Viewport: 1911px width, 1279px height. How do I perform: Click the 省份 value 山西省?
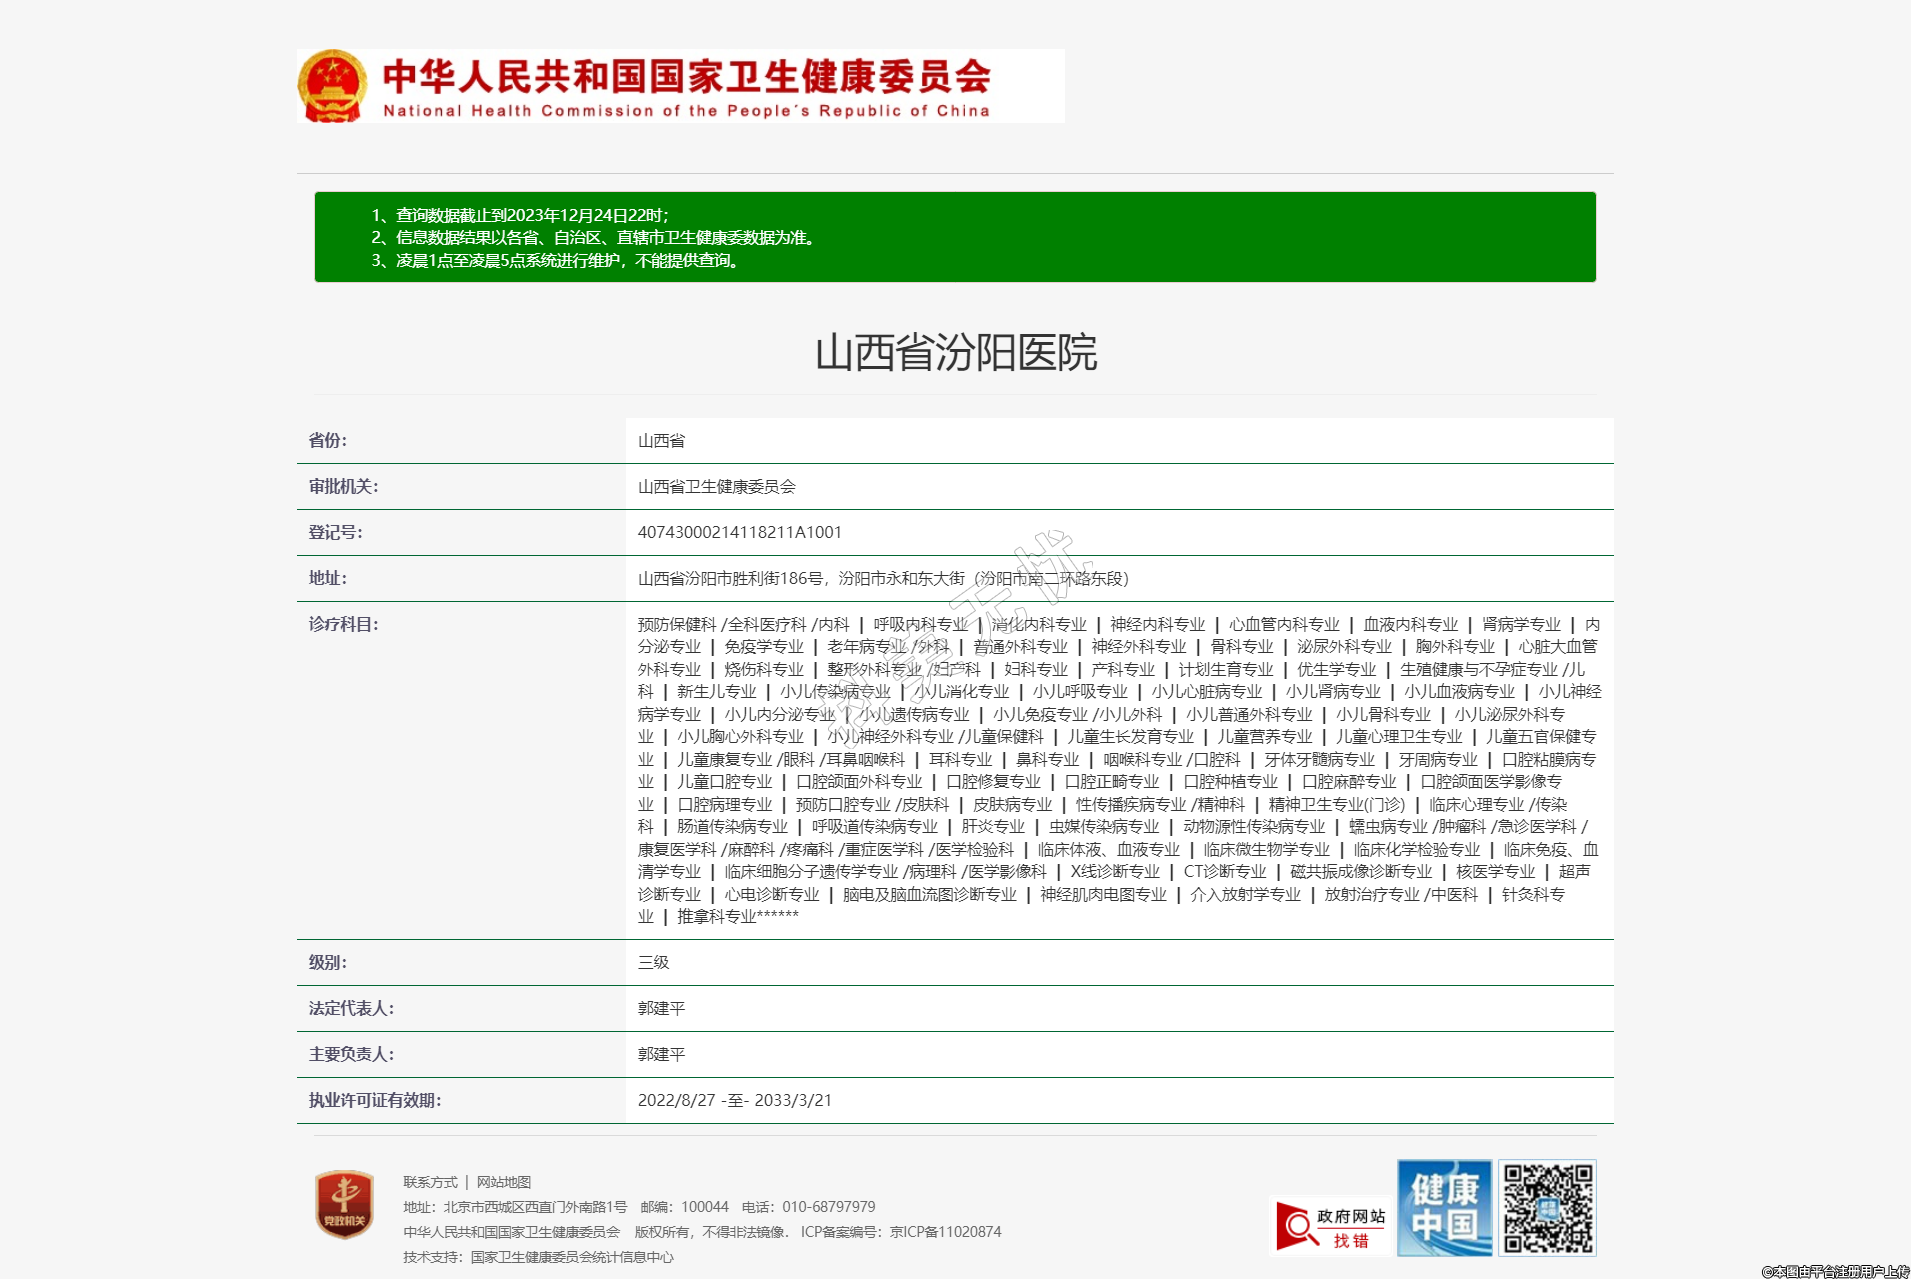click(x=661, y=441)
